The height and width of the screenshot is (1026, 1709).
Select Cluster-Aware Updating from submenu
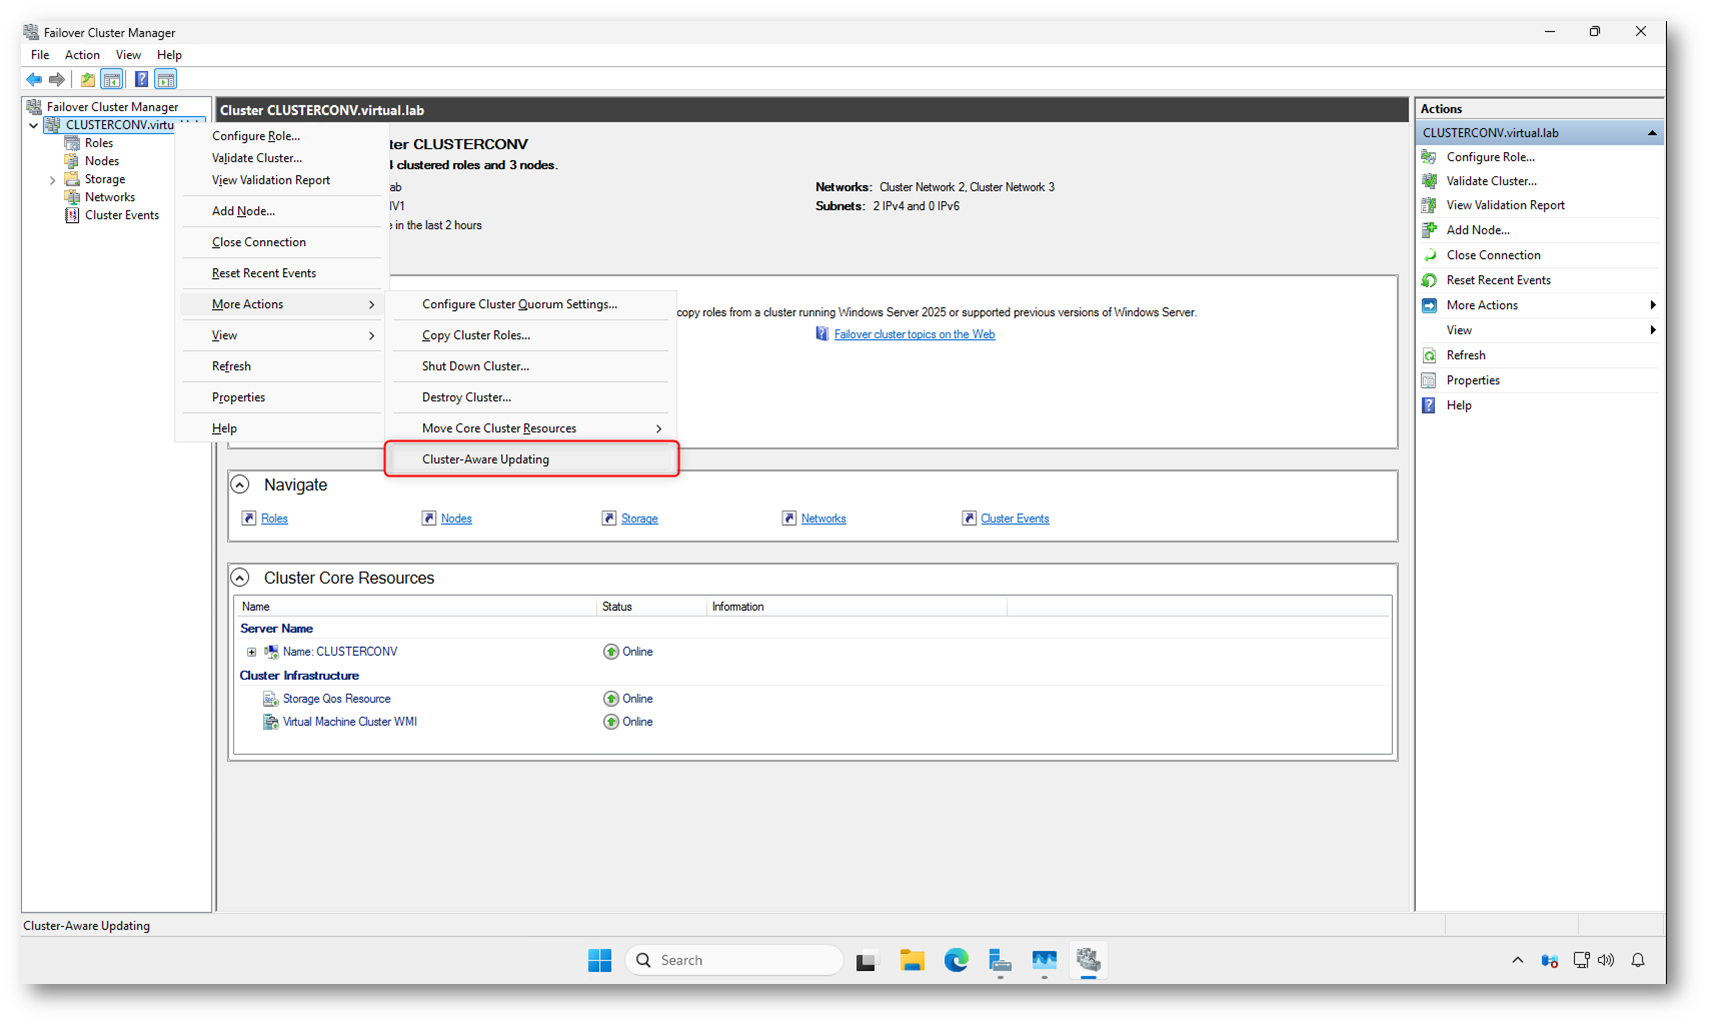pos(485,459)
